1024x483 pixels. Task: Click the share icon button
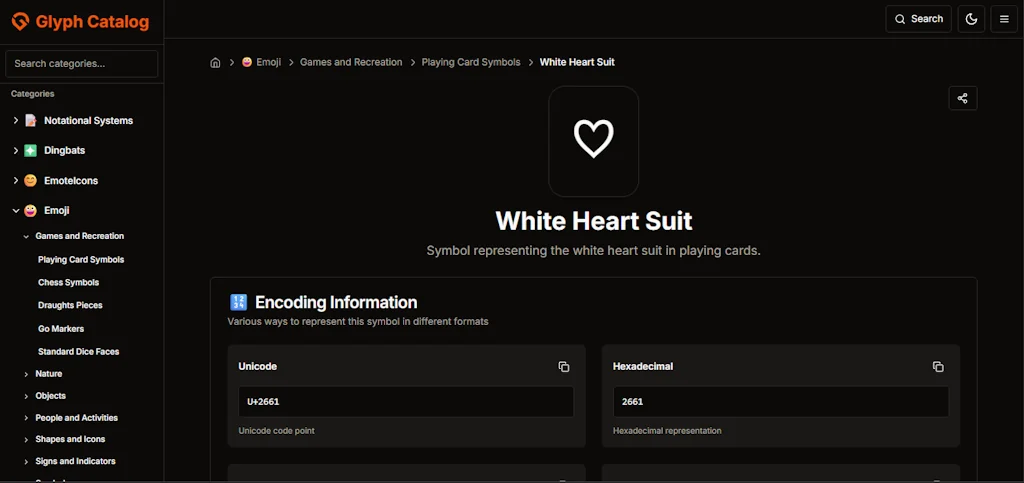pyautogui.click(x=963, y=98)
